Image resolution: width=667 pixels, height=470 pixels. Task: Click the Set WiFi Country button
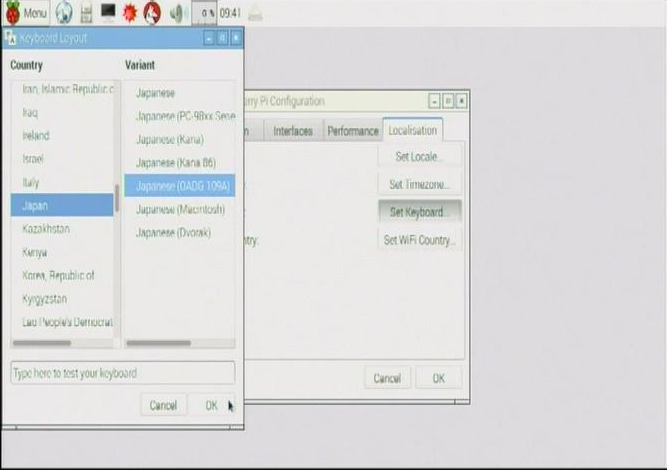(419, 240)
